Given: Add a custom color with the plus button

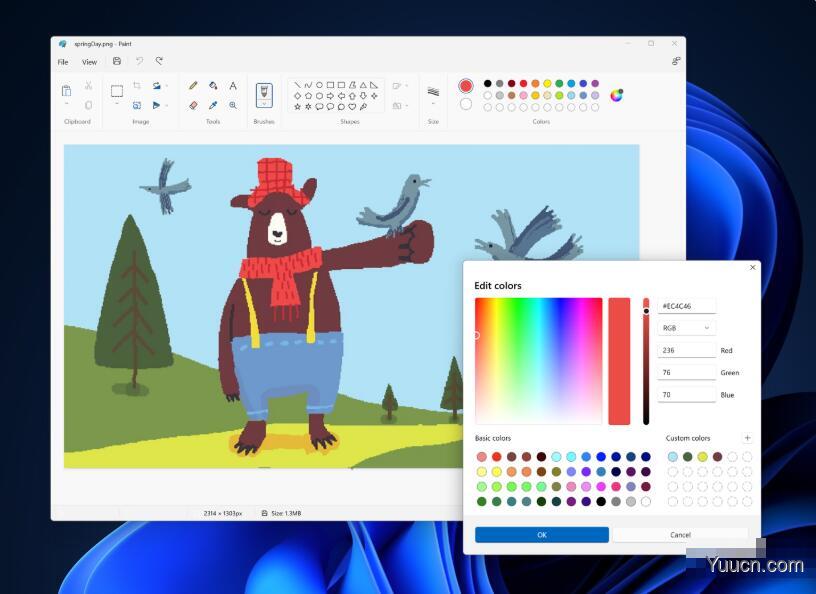Looking at the screenshot, I should 747,438.
